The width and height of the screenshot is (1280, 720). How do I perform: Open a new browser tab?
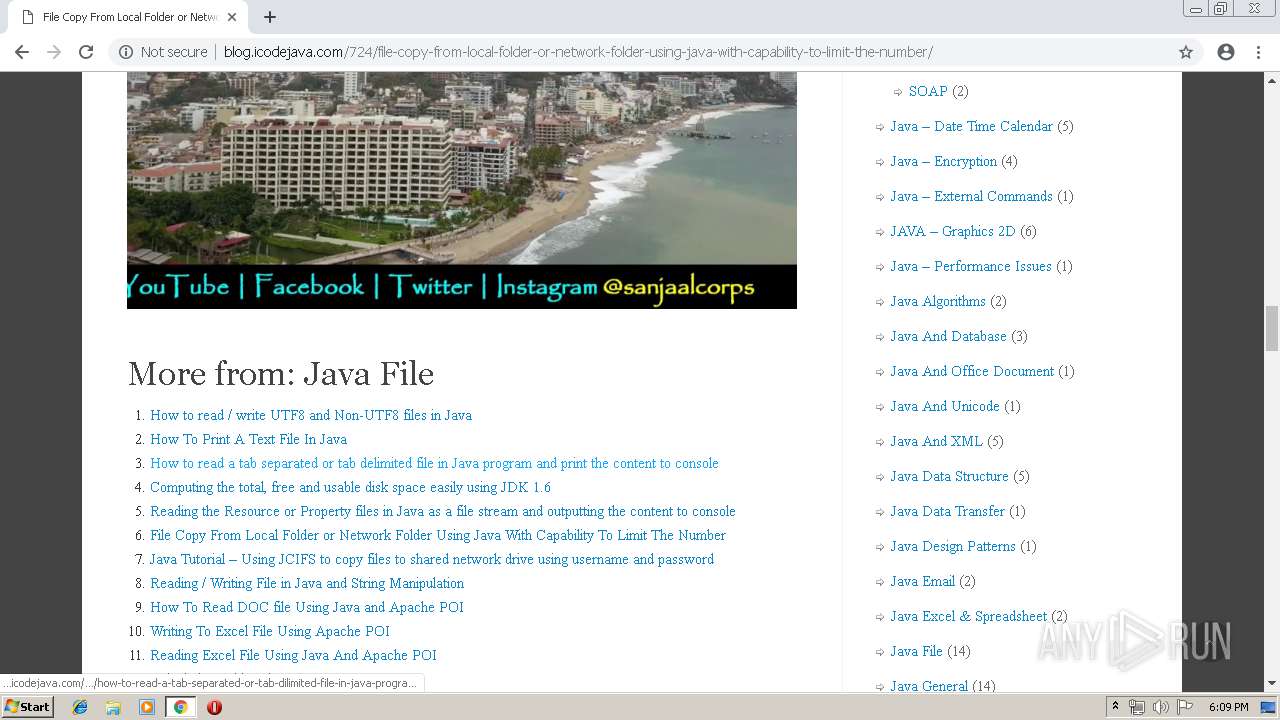[270, 17]
